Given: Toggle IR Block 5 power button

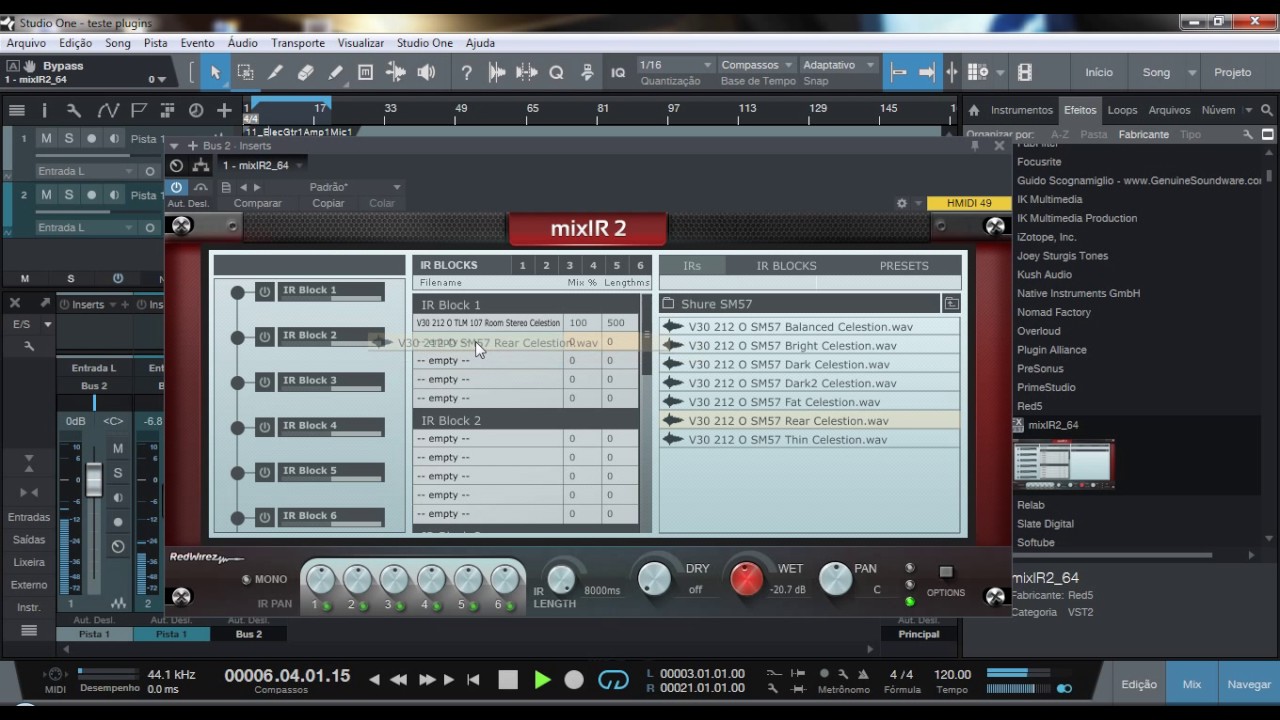Looking at the screenshot, I should (x=265, y=472).
